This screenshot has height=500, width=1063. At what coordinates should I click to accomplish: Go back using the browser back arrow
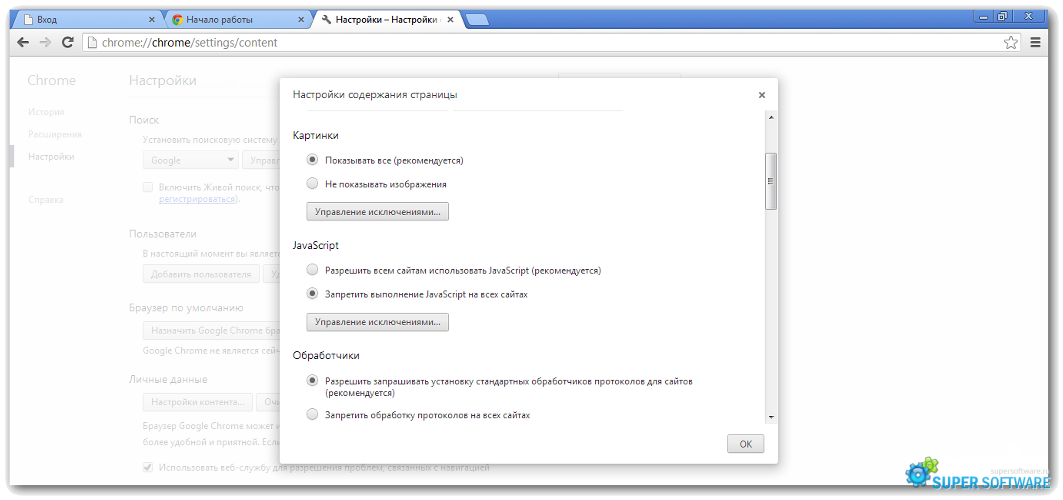point(23,42)
